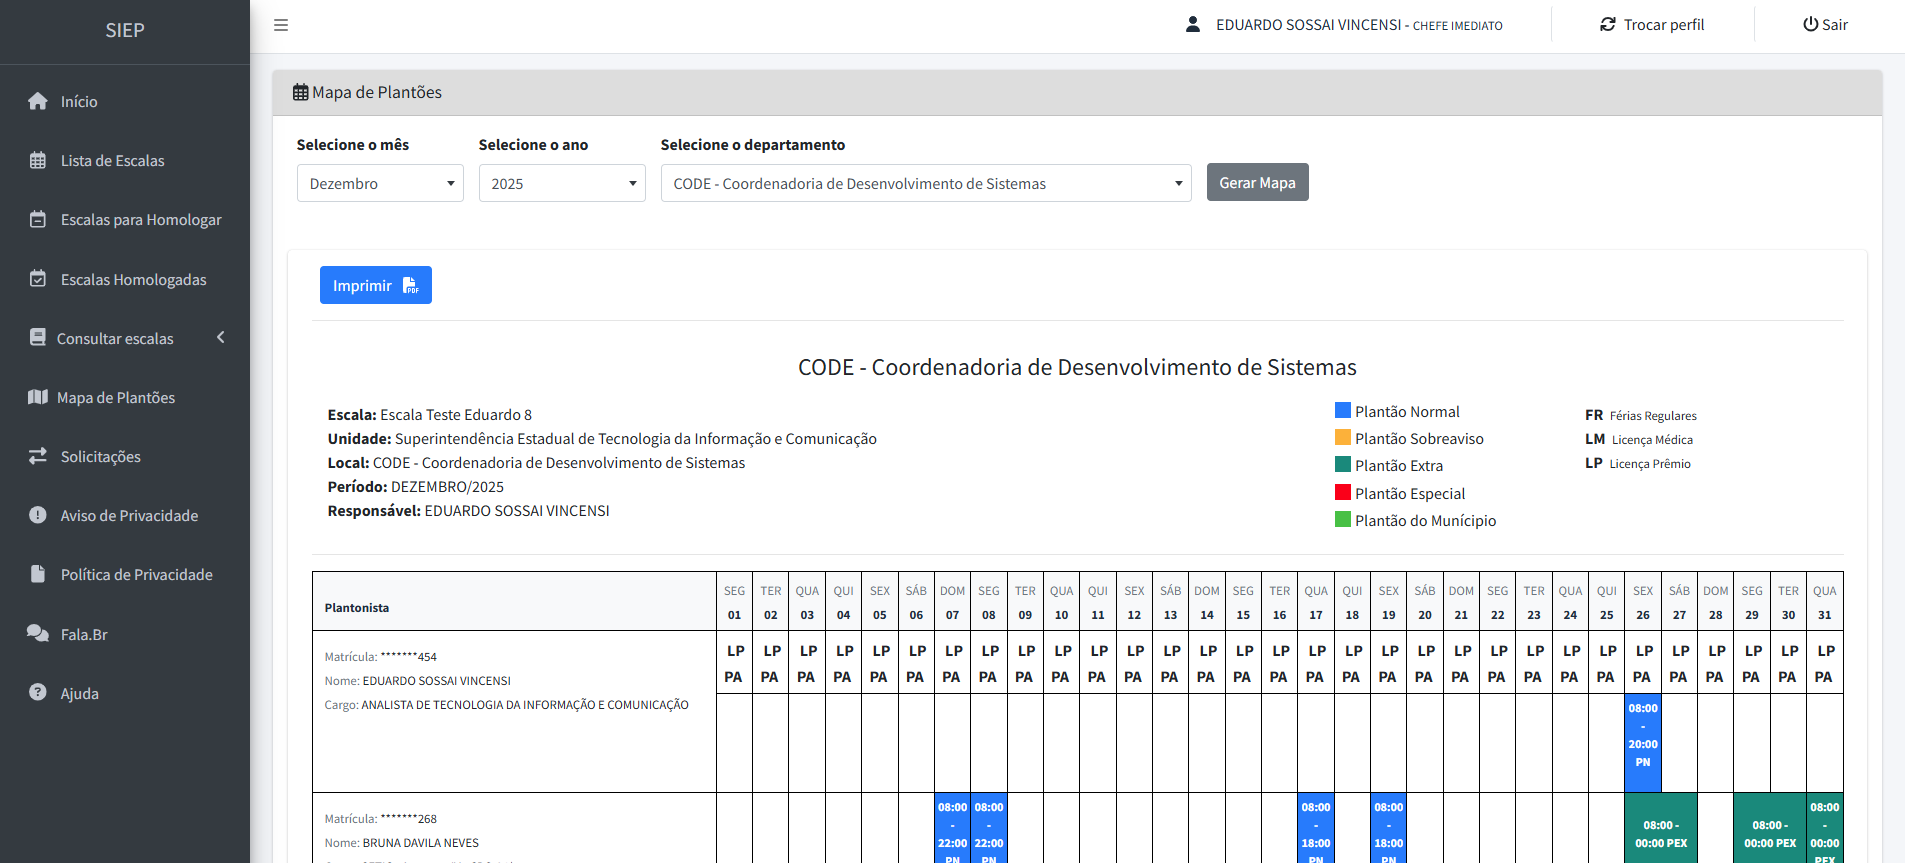Click the blue Plantão Normal legend swatch
This screenshot has height=863, width=1905.
[x=1343, y=410]
